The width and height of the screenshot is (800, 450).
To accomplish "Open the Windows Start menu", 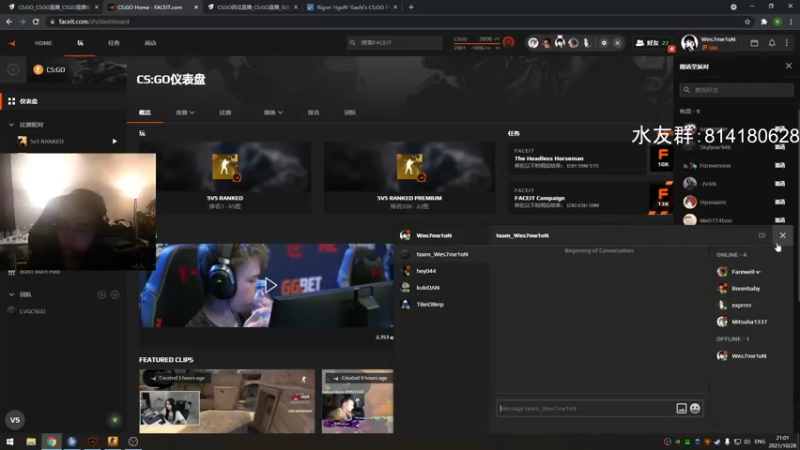I will pos(10,441).
